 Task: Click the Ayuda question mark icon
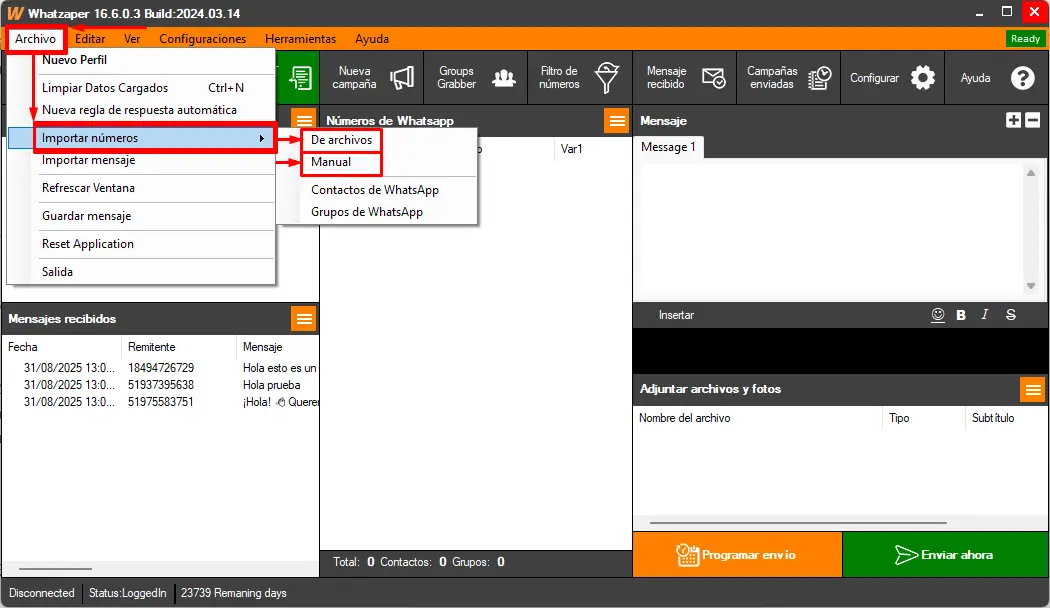click(x=995, y=78)
